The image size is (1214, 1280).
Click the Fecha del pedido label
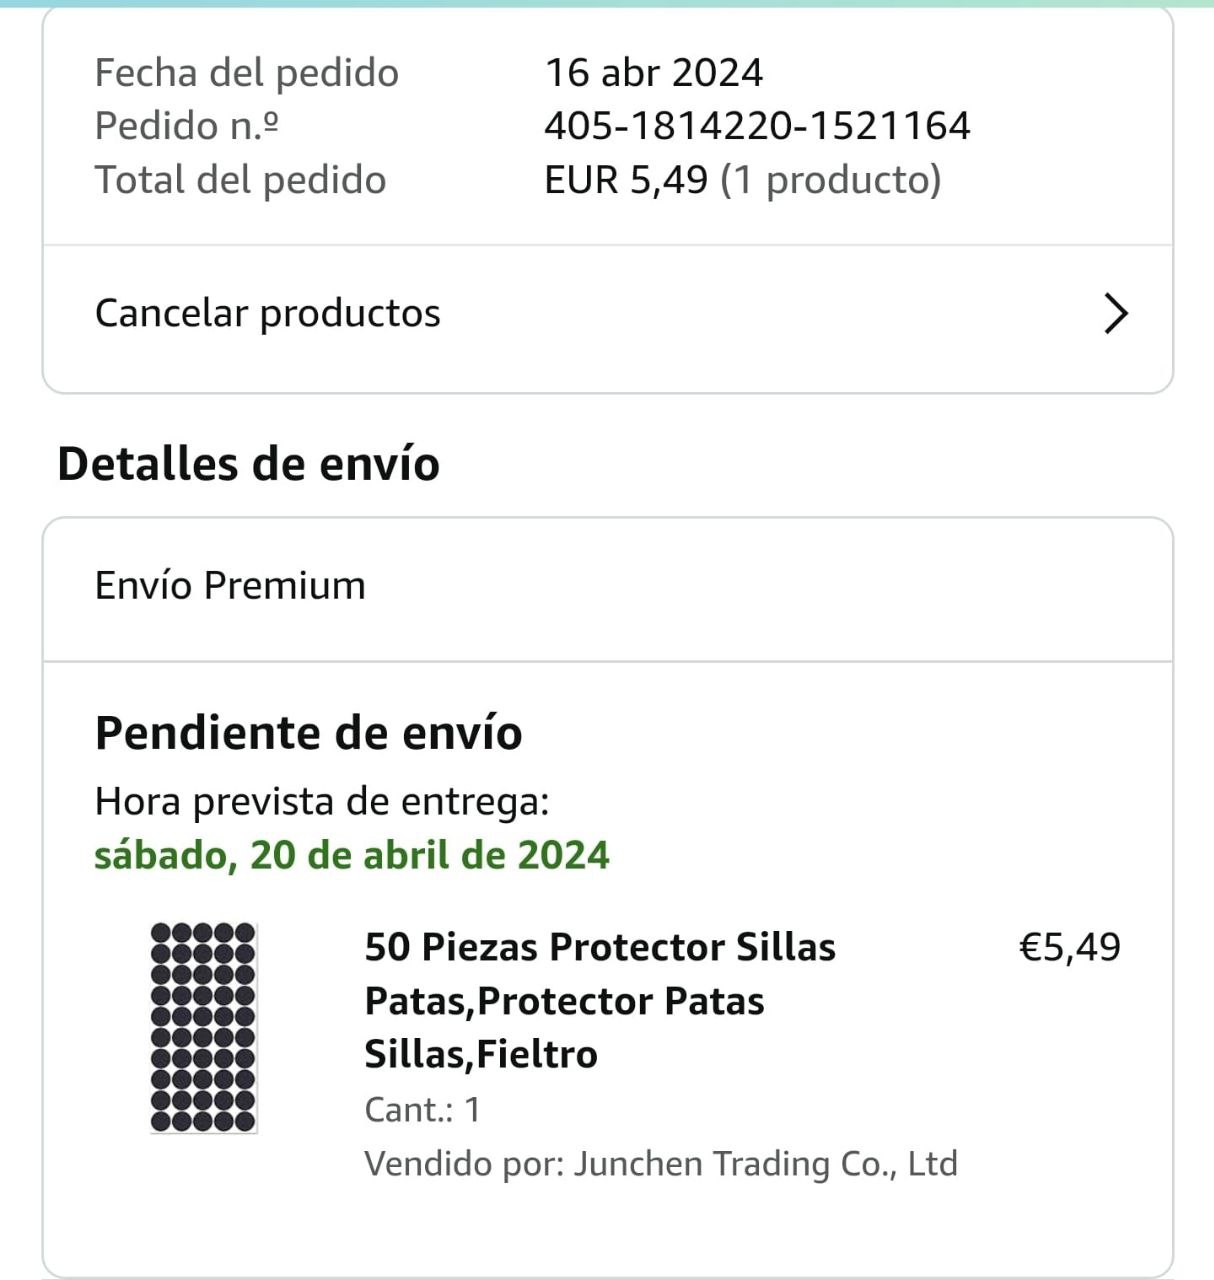(246, 73)
